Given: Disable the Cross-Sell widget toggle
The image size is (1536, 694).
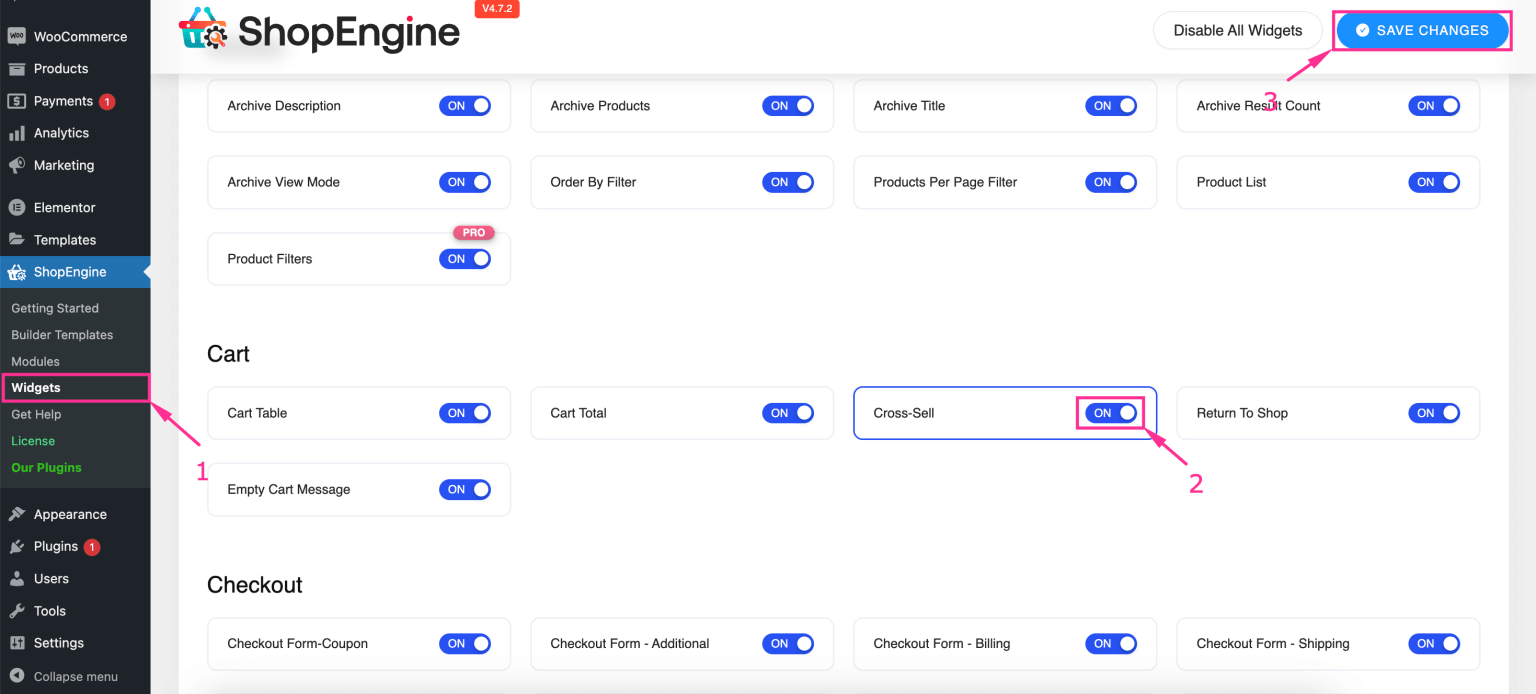Looking at the screenshot, I should point(1110,412).
